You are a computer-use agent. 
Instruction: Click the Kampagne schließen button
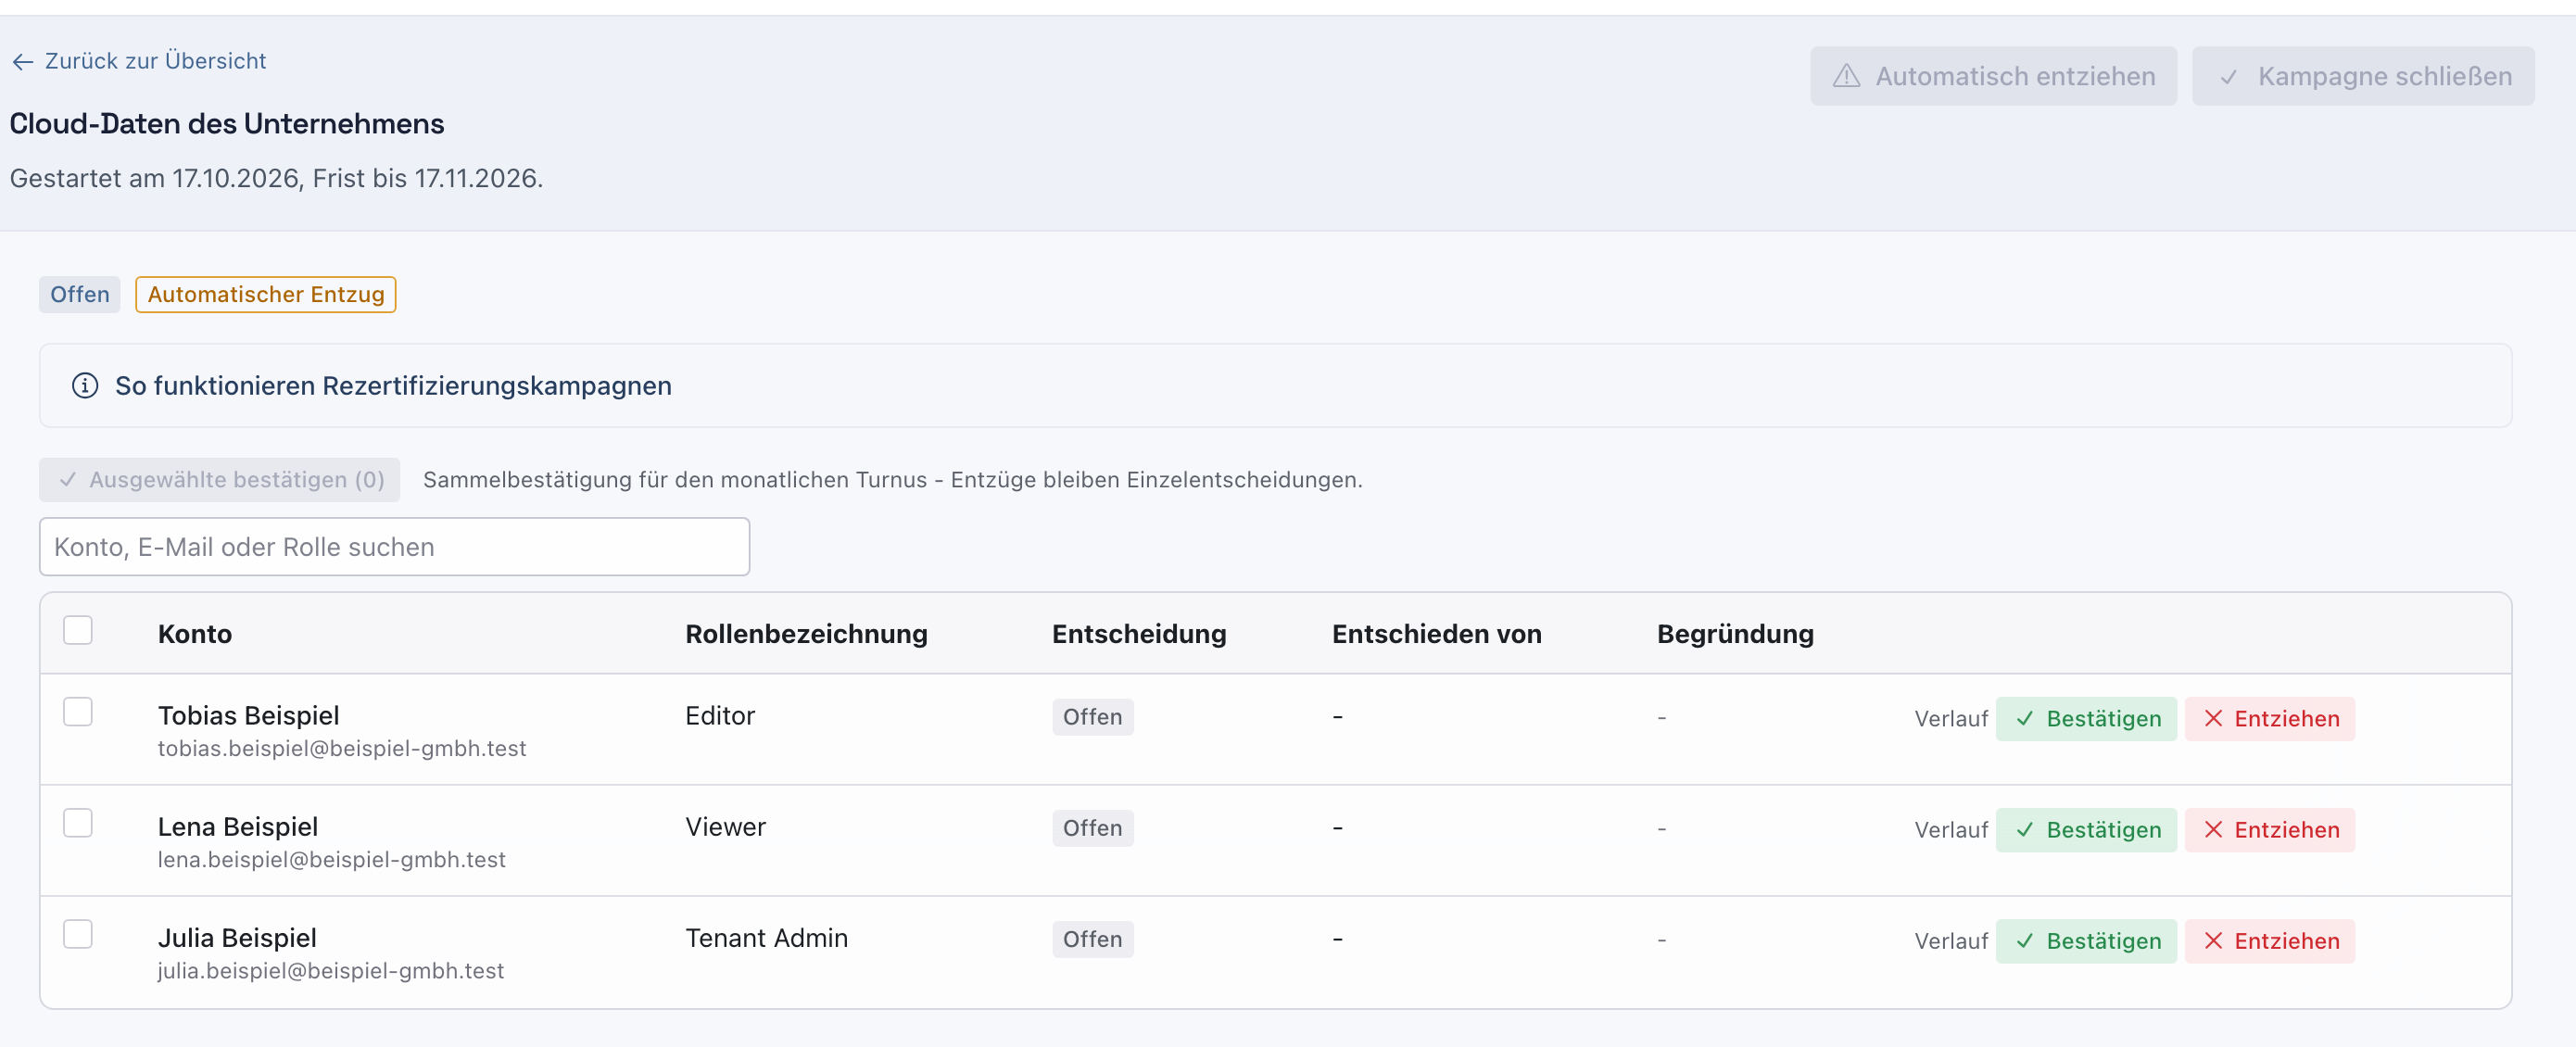(2363, 76)
